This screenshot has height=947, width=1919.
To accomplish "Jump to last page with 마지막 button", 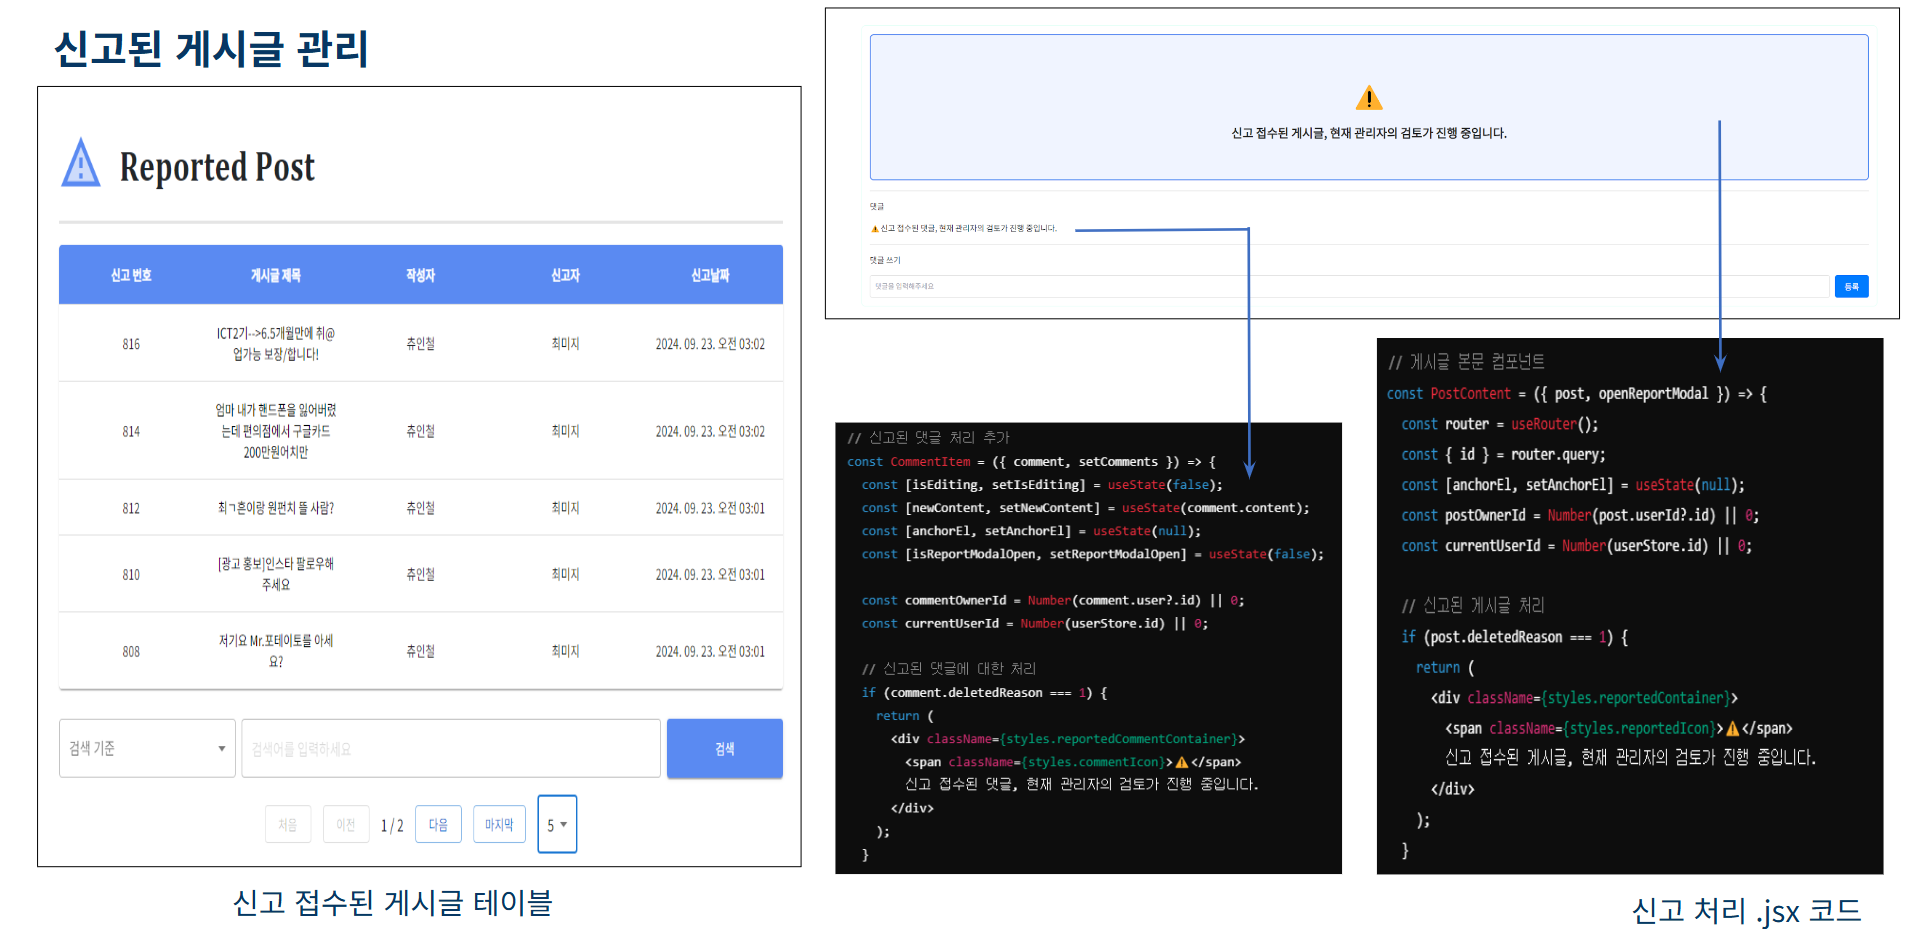I will pos(499,825).
